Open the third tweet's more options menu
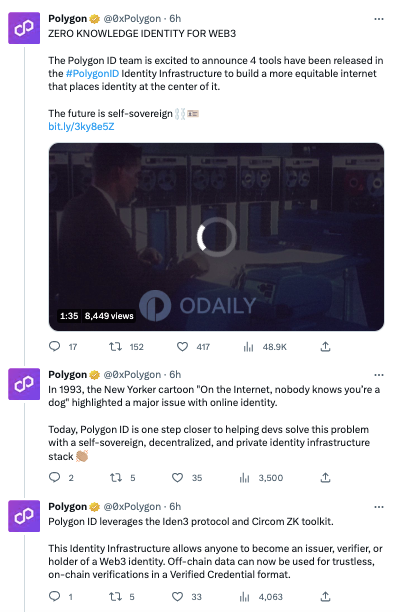This screenshot has width=396, height=612. 379,507
